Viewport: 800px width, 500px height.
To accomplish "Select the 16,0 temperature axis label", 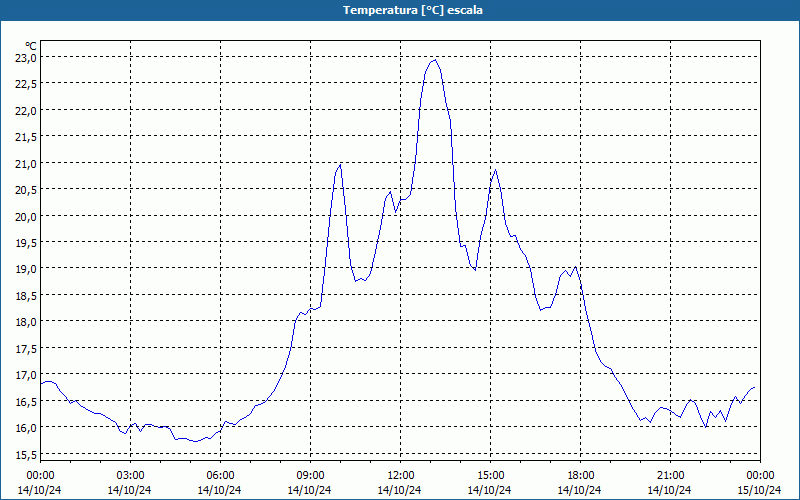I will [x=26, y=428].
